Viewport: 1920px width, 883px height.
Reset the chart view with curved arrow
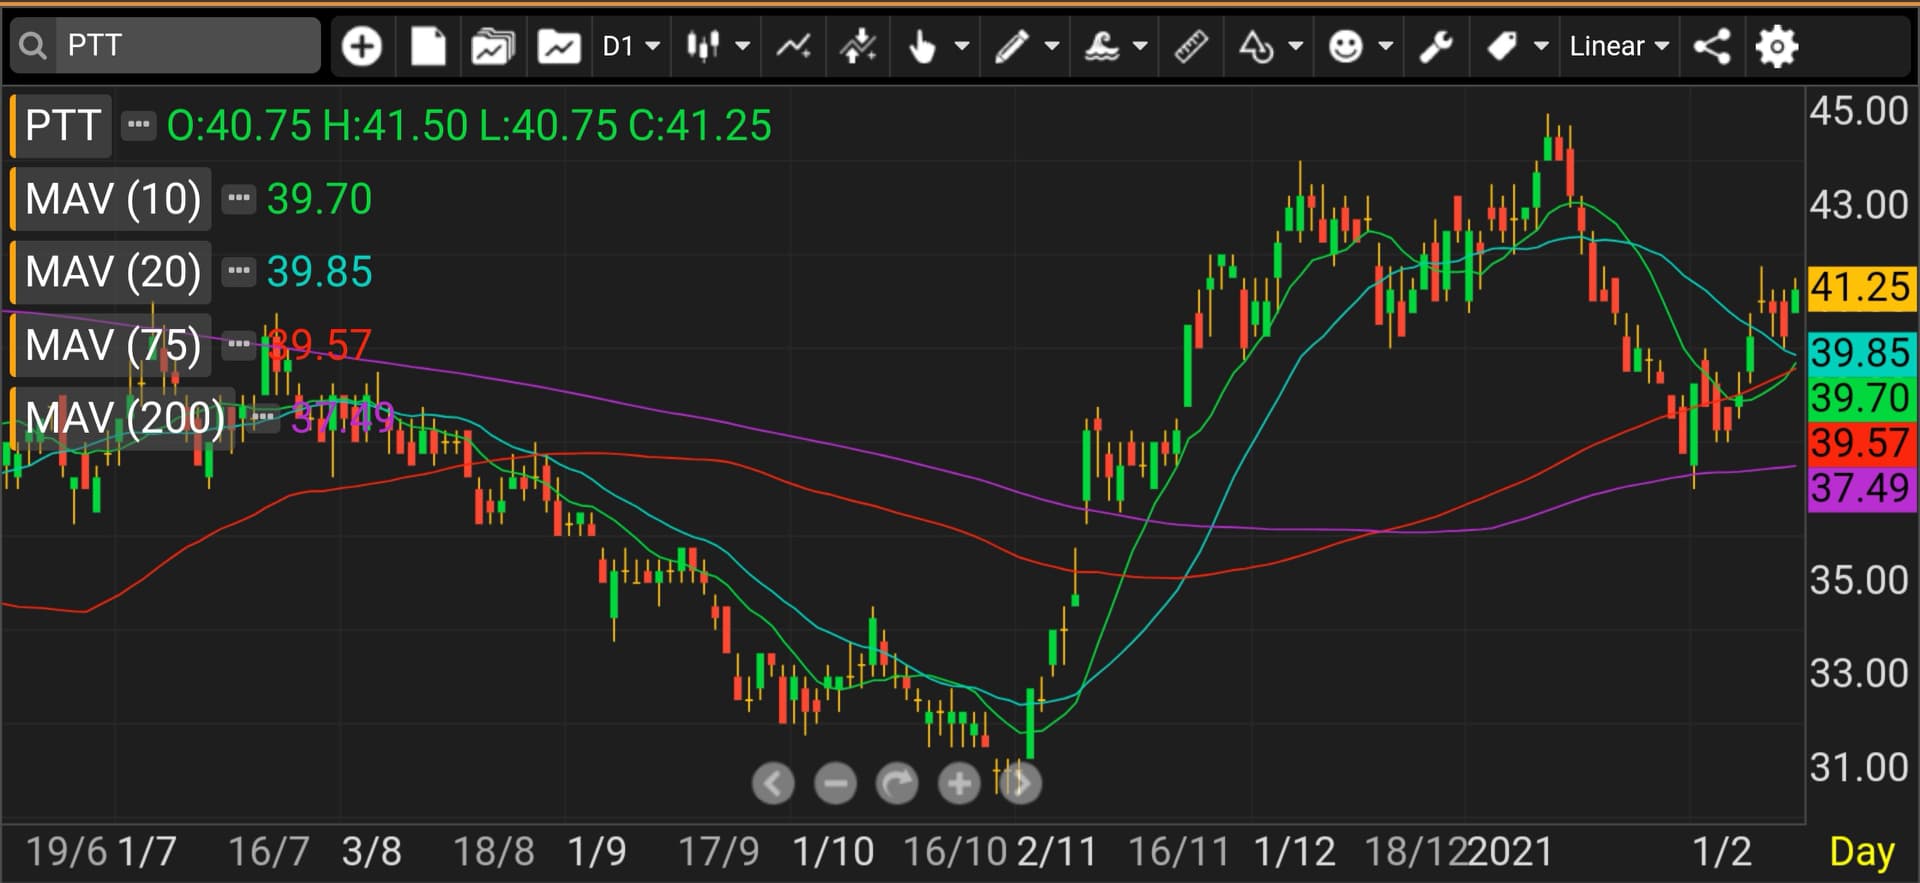click(x=897, y=784)
